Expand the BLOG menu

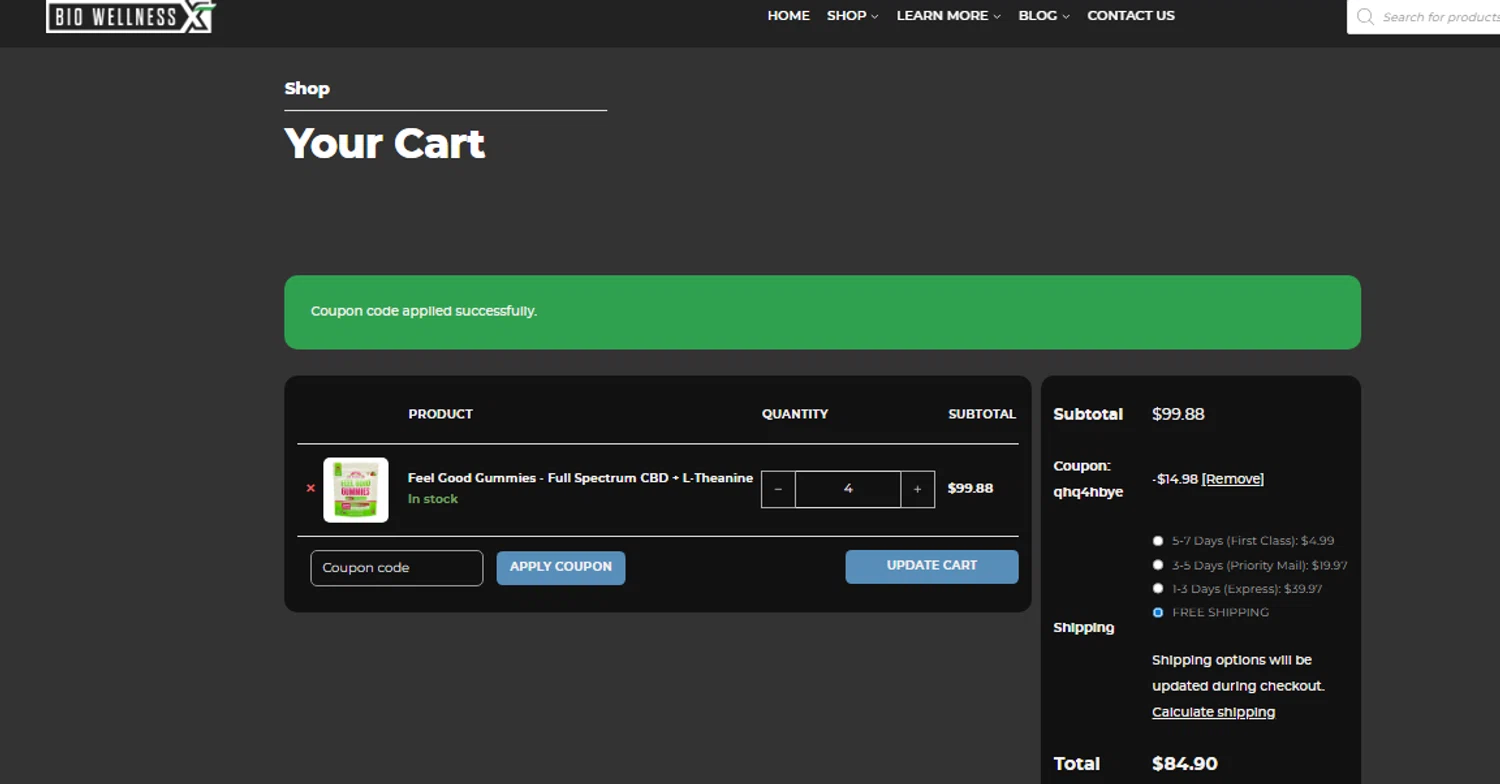click(x=1043, y=15)
